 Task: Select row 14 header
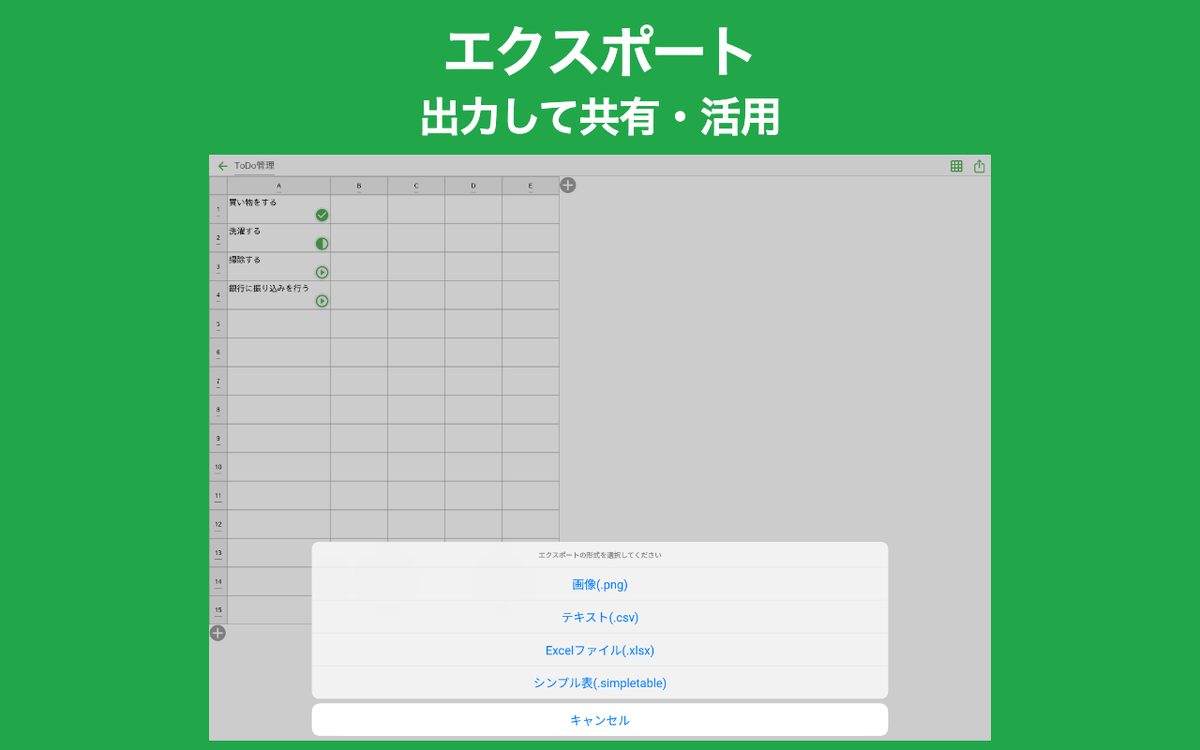[x=218, y=582]
